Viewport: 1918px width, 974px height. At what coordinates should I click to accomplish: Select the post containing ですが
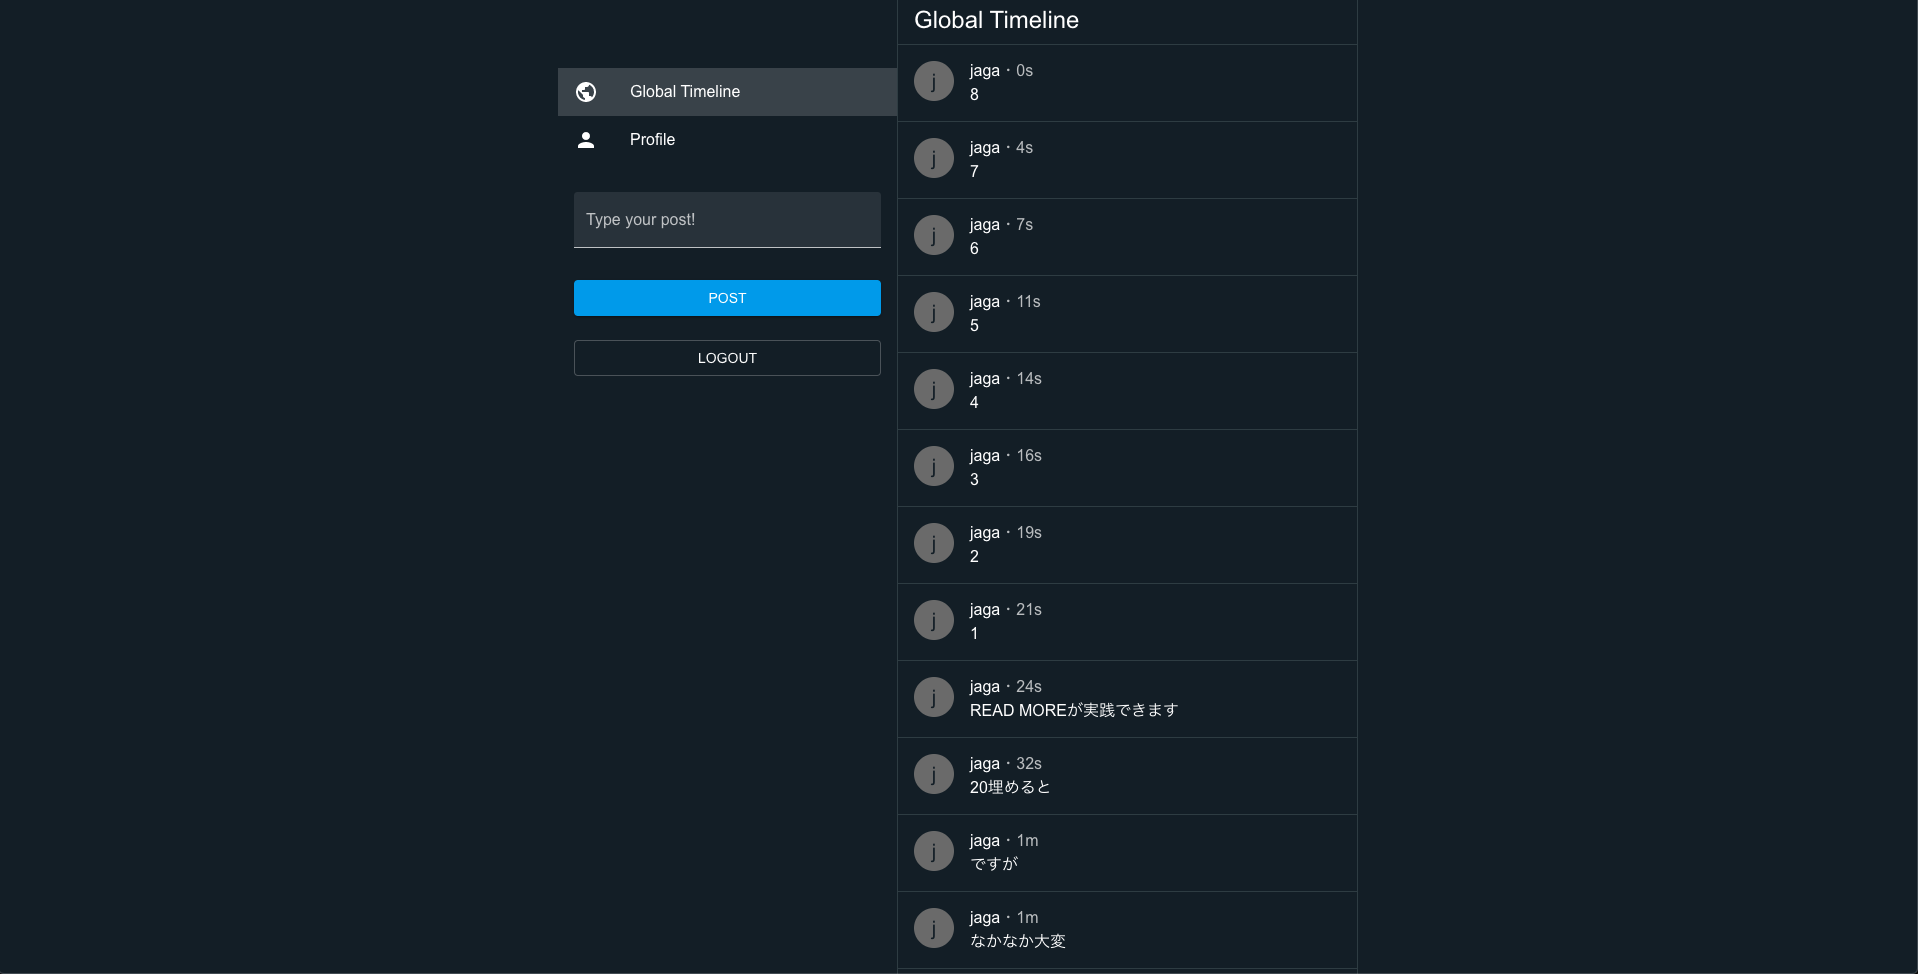click(x=1127, y=853)
